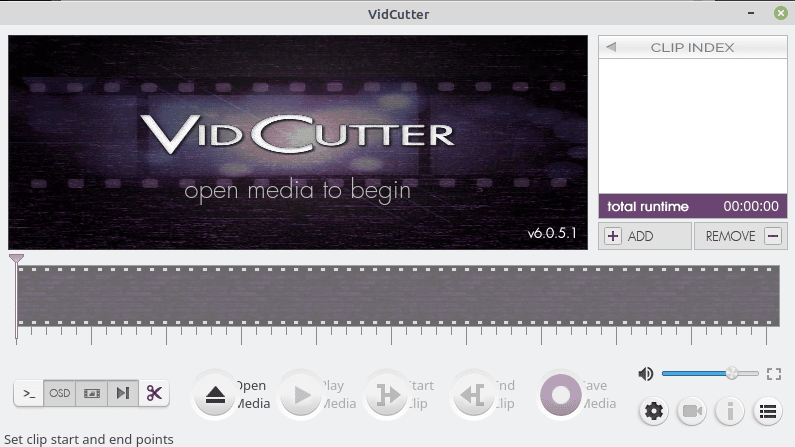Open the console toggle button
This screenshot has height=447, width=795.
point(29,393)
